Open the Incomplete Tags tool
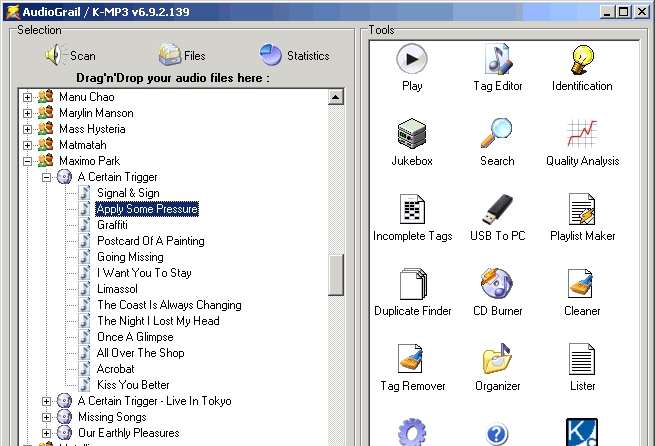 coord(412,218)
